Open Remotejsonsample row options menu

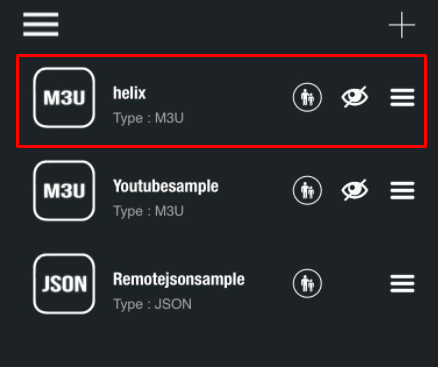402,283
